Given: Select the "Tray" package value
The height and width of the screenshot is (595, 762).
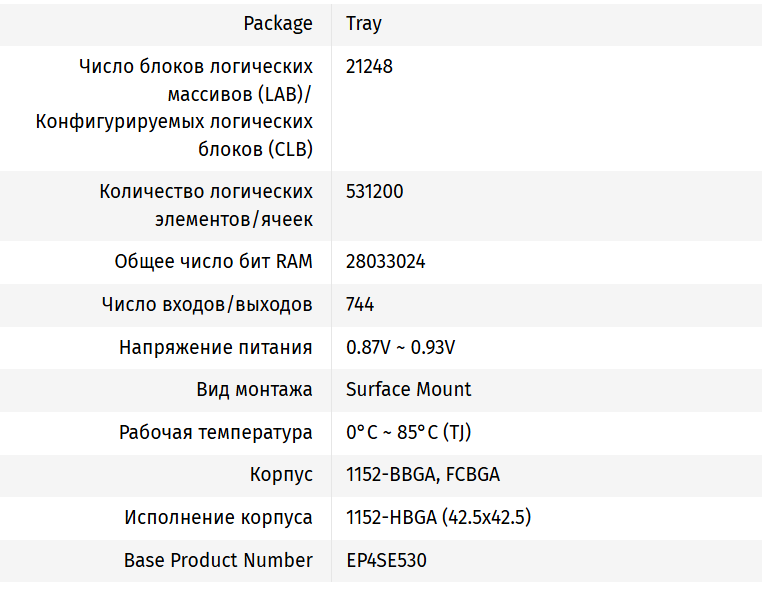Looking at the screenshot, I should (364, 23).
